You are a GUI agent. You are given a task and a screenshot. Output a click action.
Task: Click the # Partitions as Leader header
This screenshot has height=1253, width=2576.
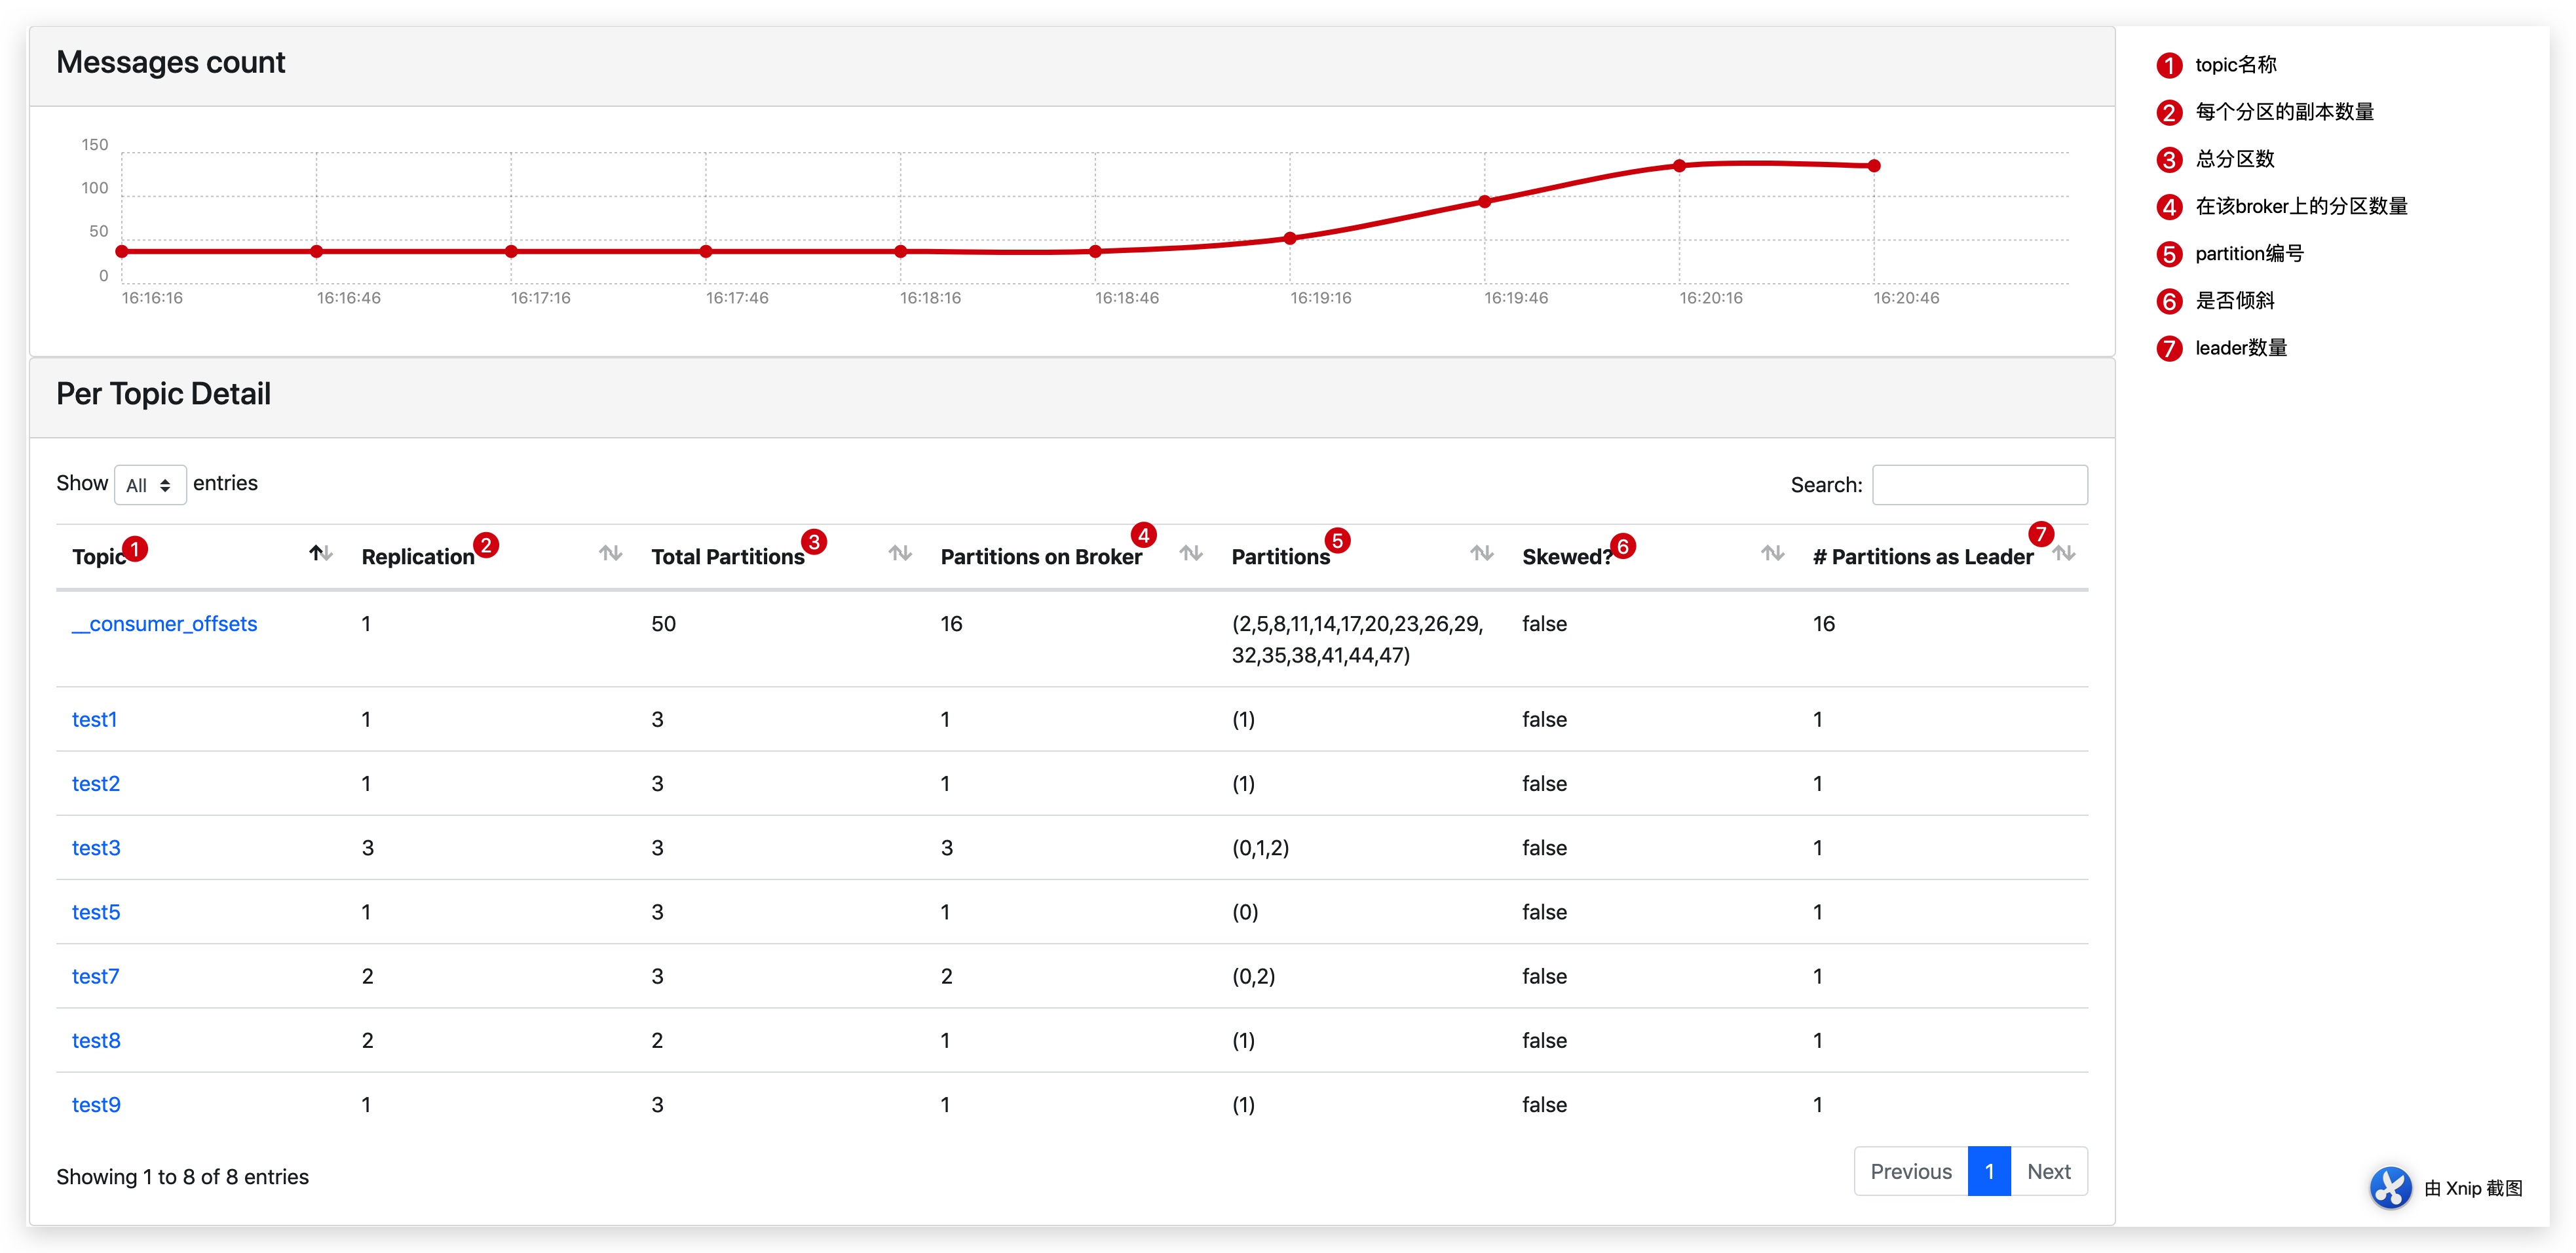[x=1923, y=557]
